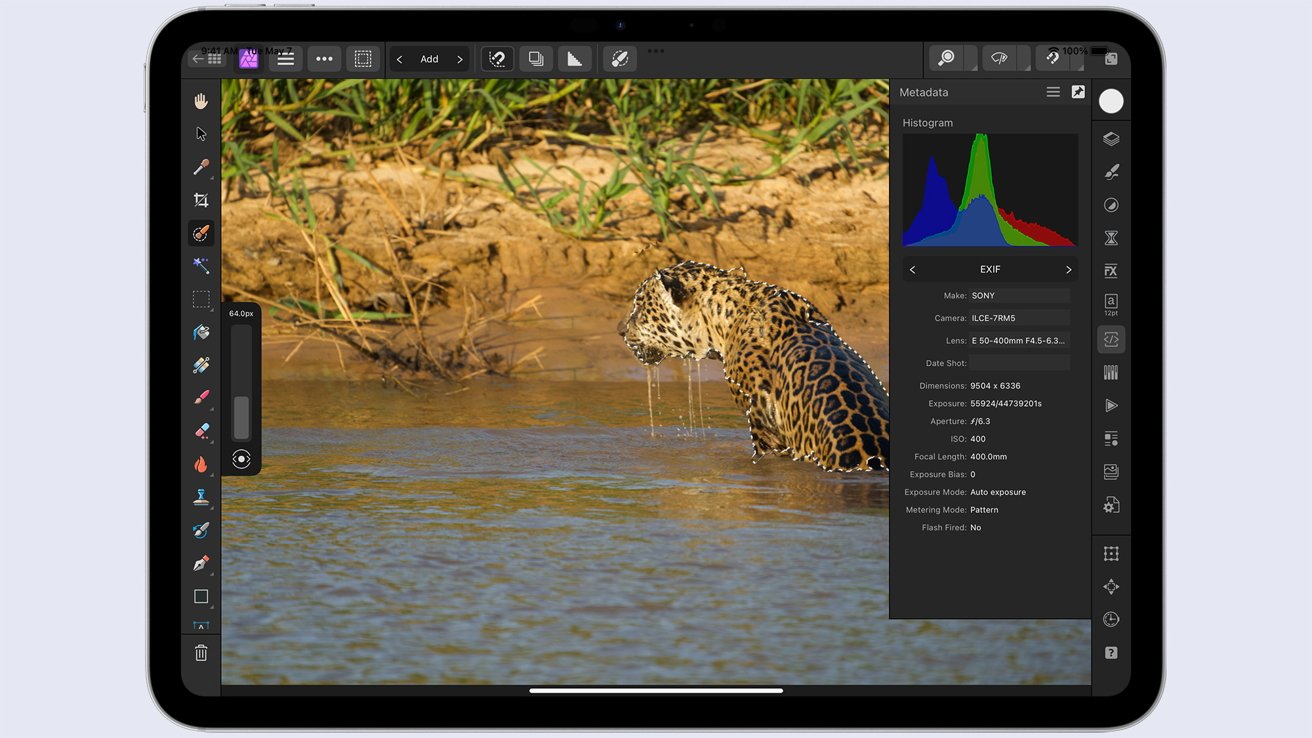Select the Hand (View) tool
Viewport: 1312px width, 738px height.
pos(201,101)
